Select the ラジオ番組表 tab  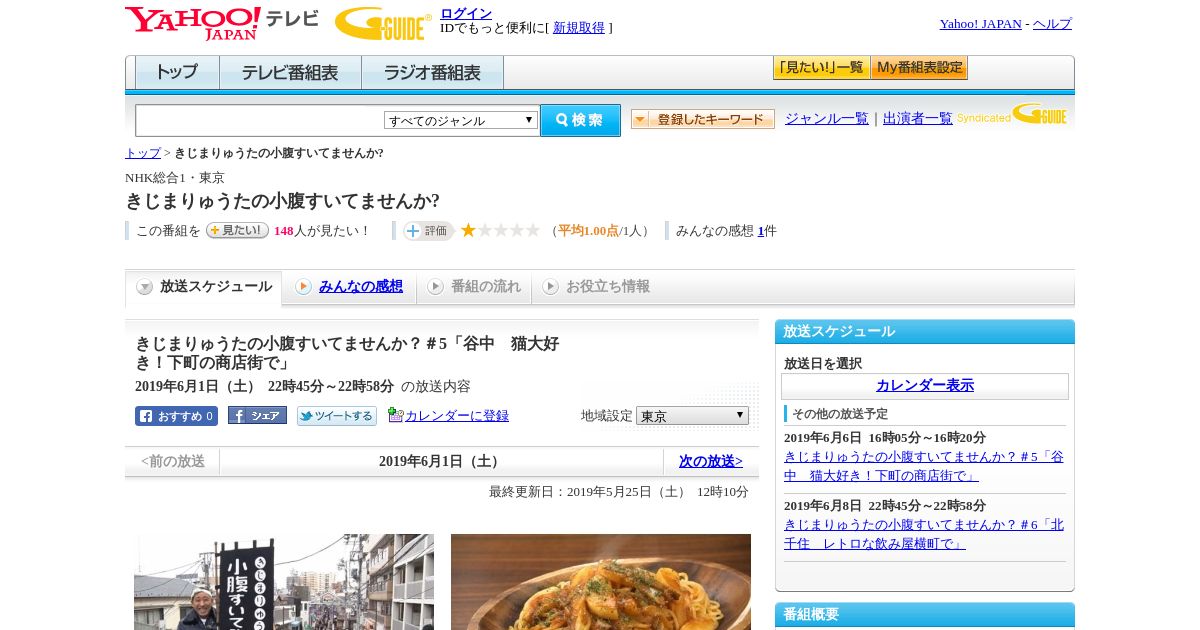pyautogui.click(x=432, y=73)
